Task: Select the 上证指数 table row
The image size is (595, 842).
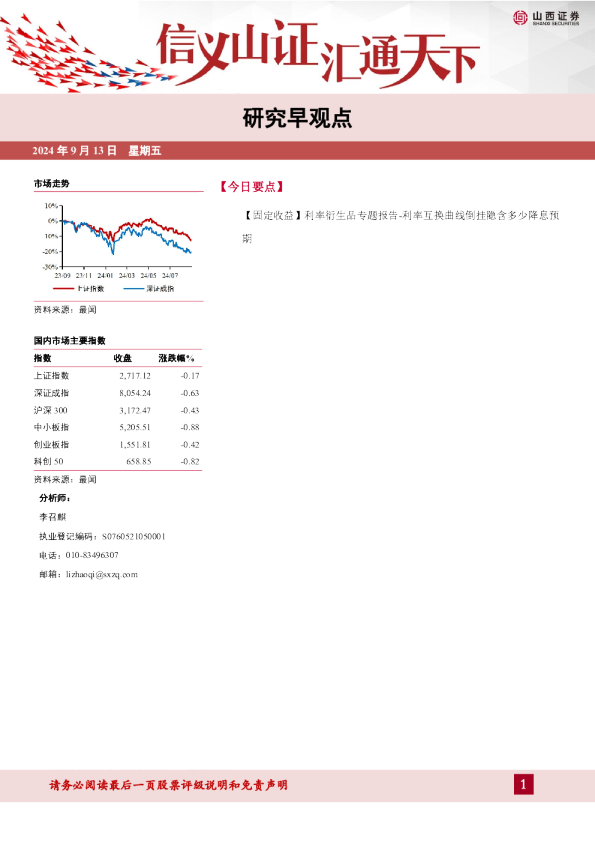Action: coord(117,376)
